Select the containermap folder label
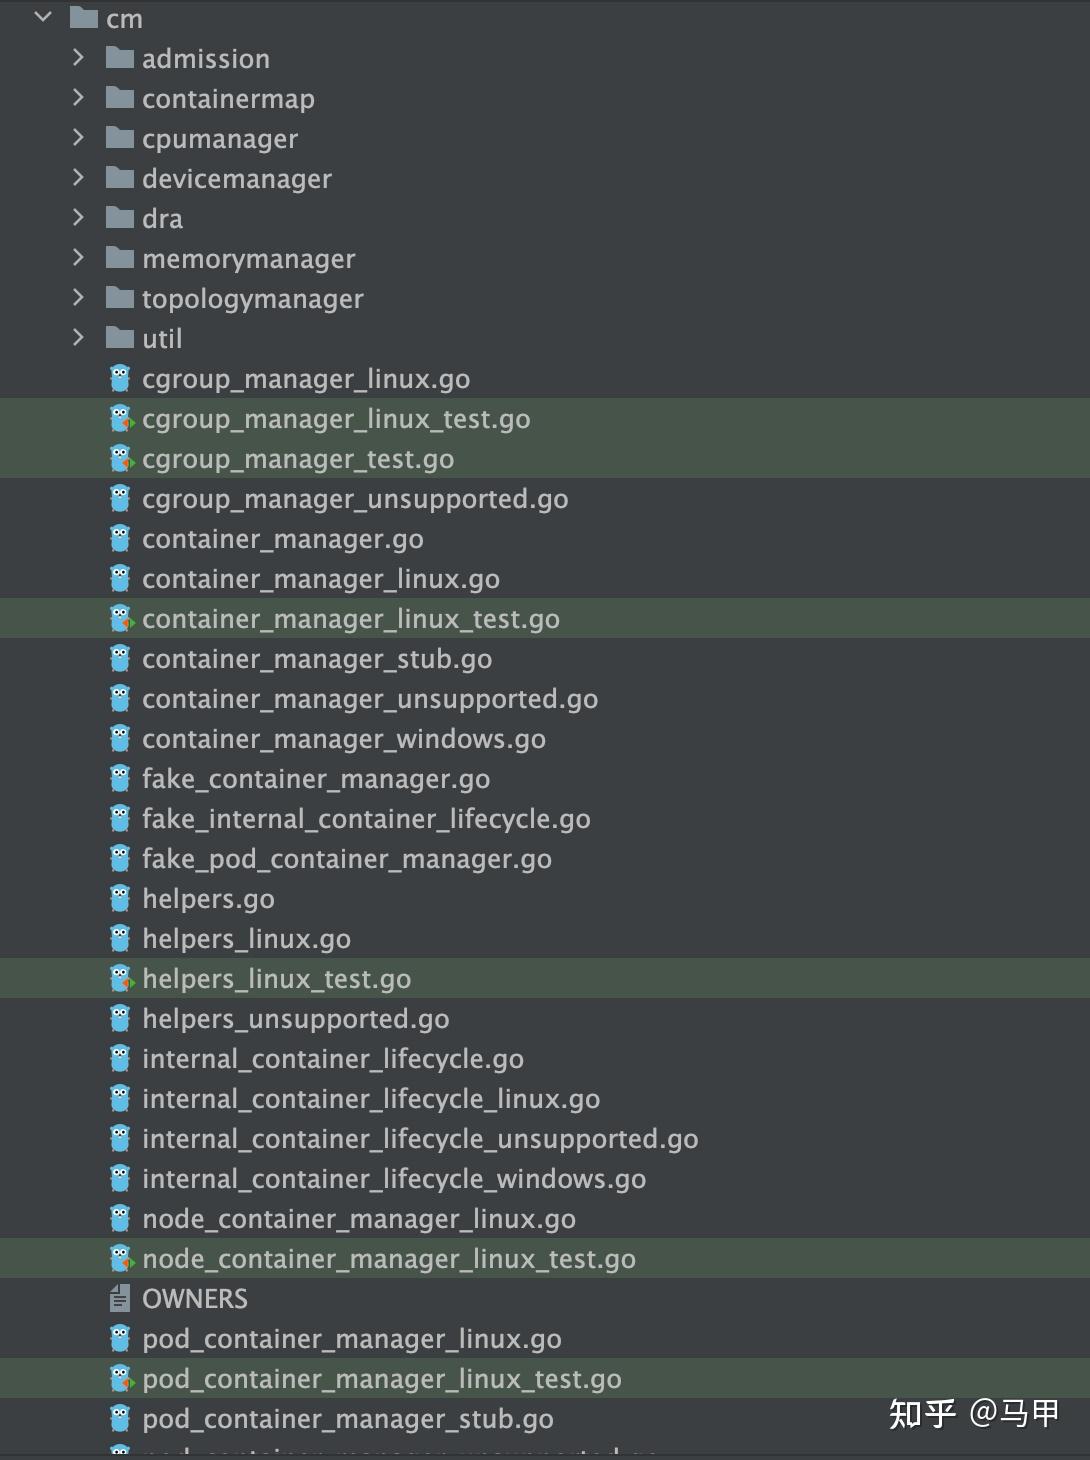 click(x=228, y=99)
